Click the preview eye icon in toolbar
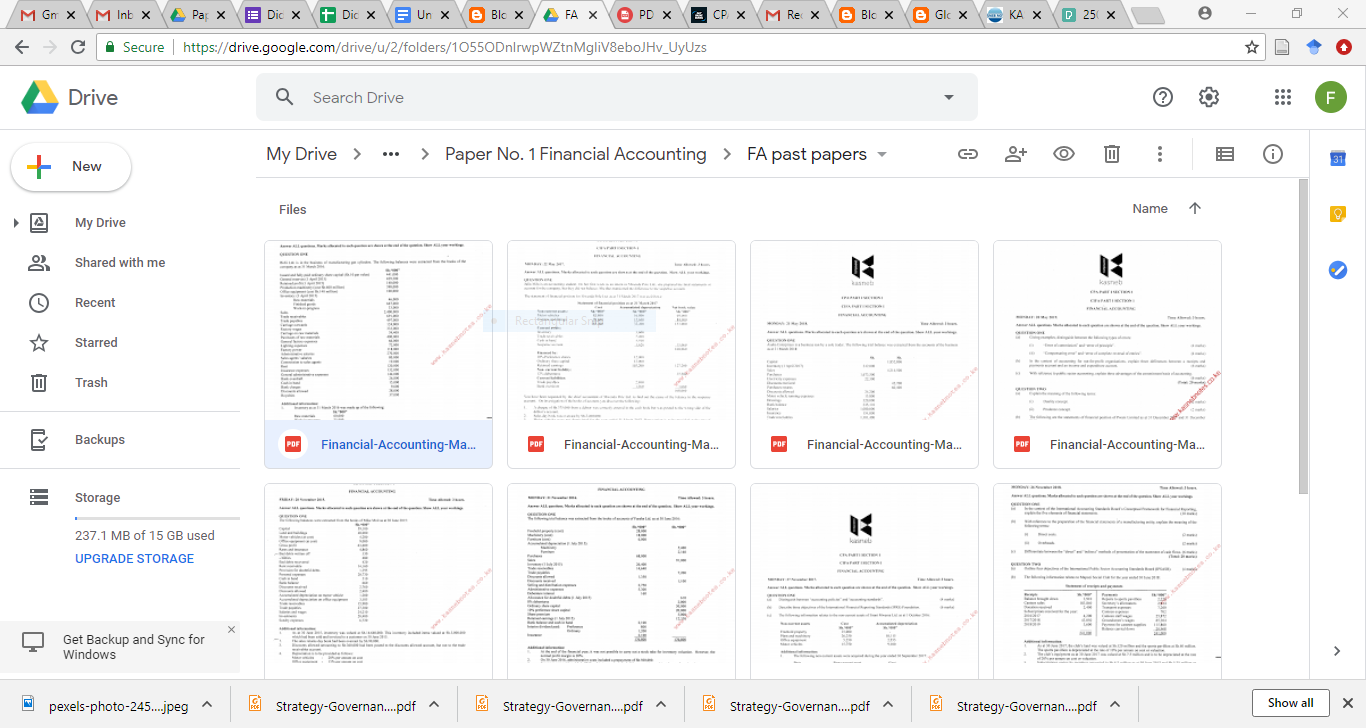 click(x=1063, y=153)
